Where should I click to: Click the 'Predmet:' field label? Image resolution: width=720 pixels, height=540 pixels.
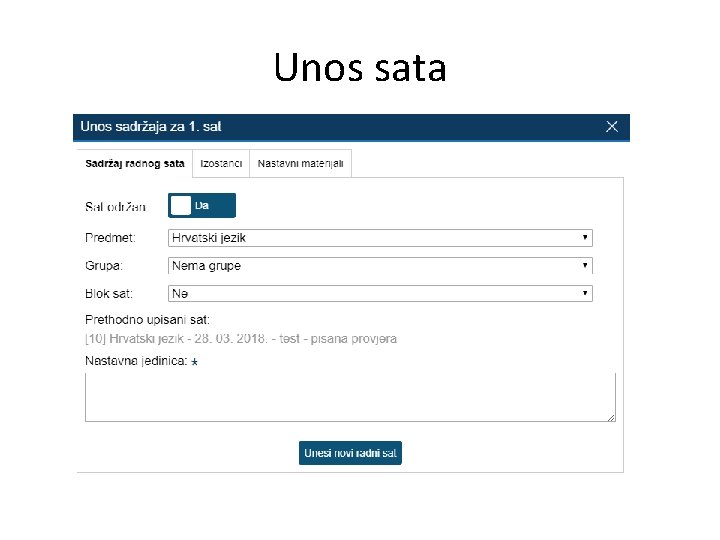[110, 238]
